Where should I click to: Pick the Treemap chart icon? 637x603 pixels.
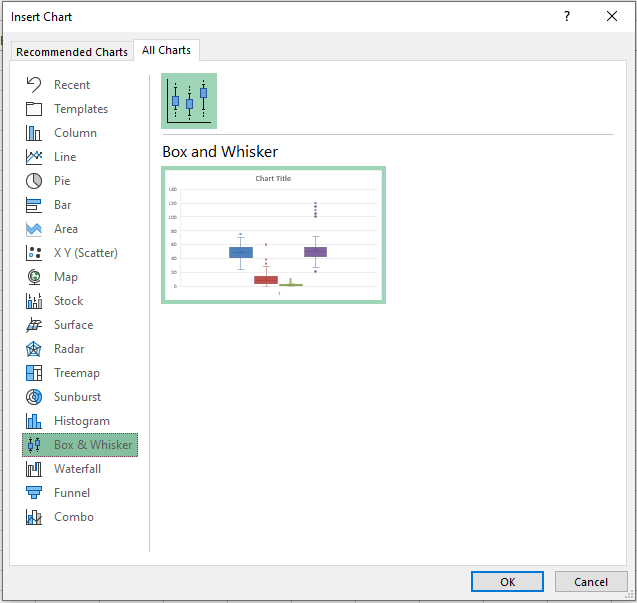pos(34,373)
